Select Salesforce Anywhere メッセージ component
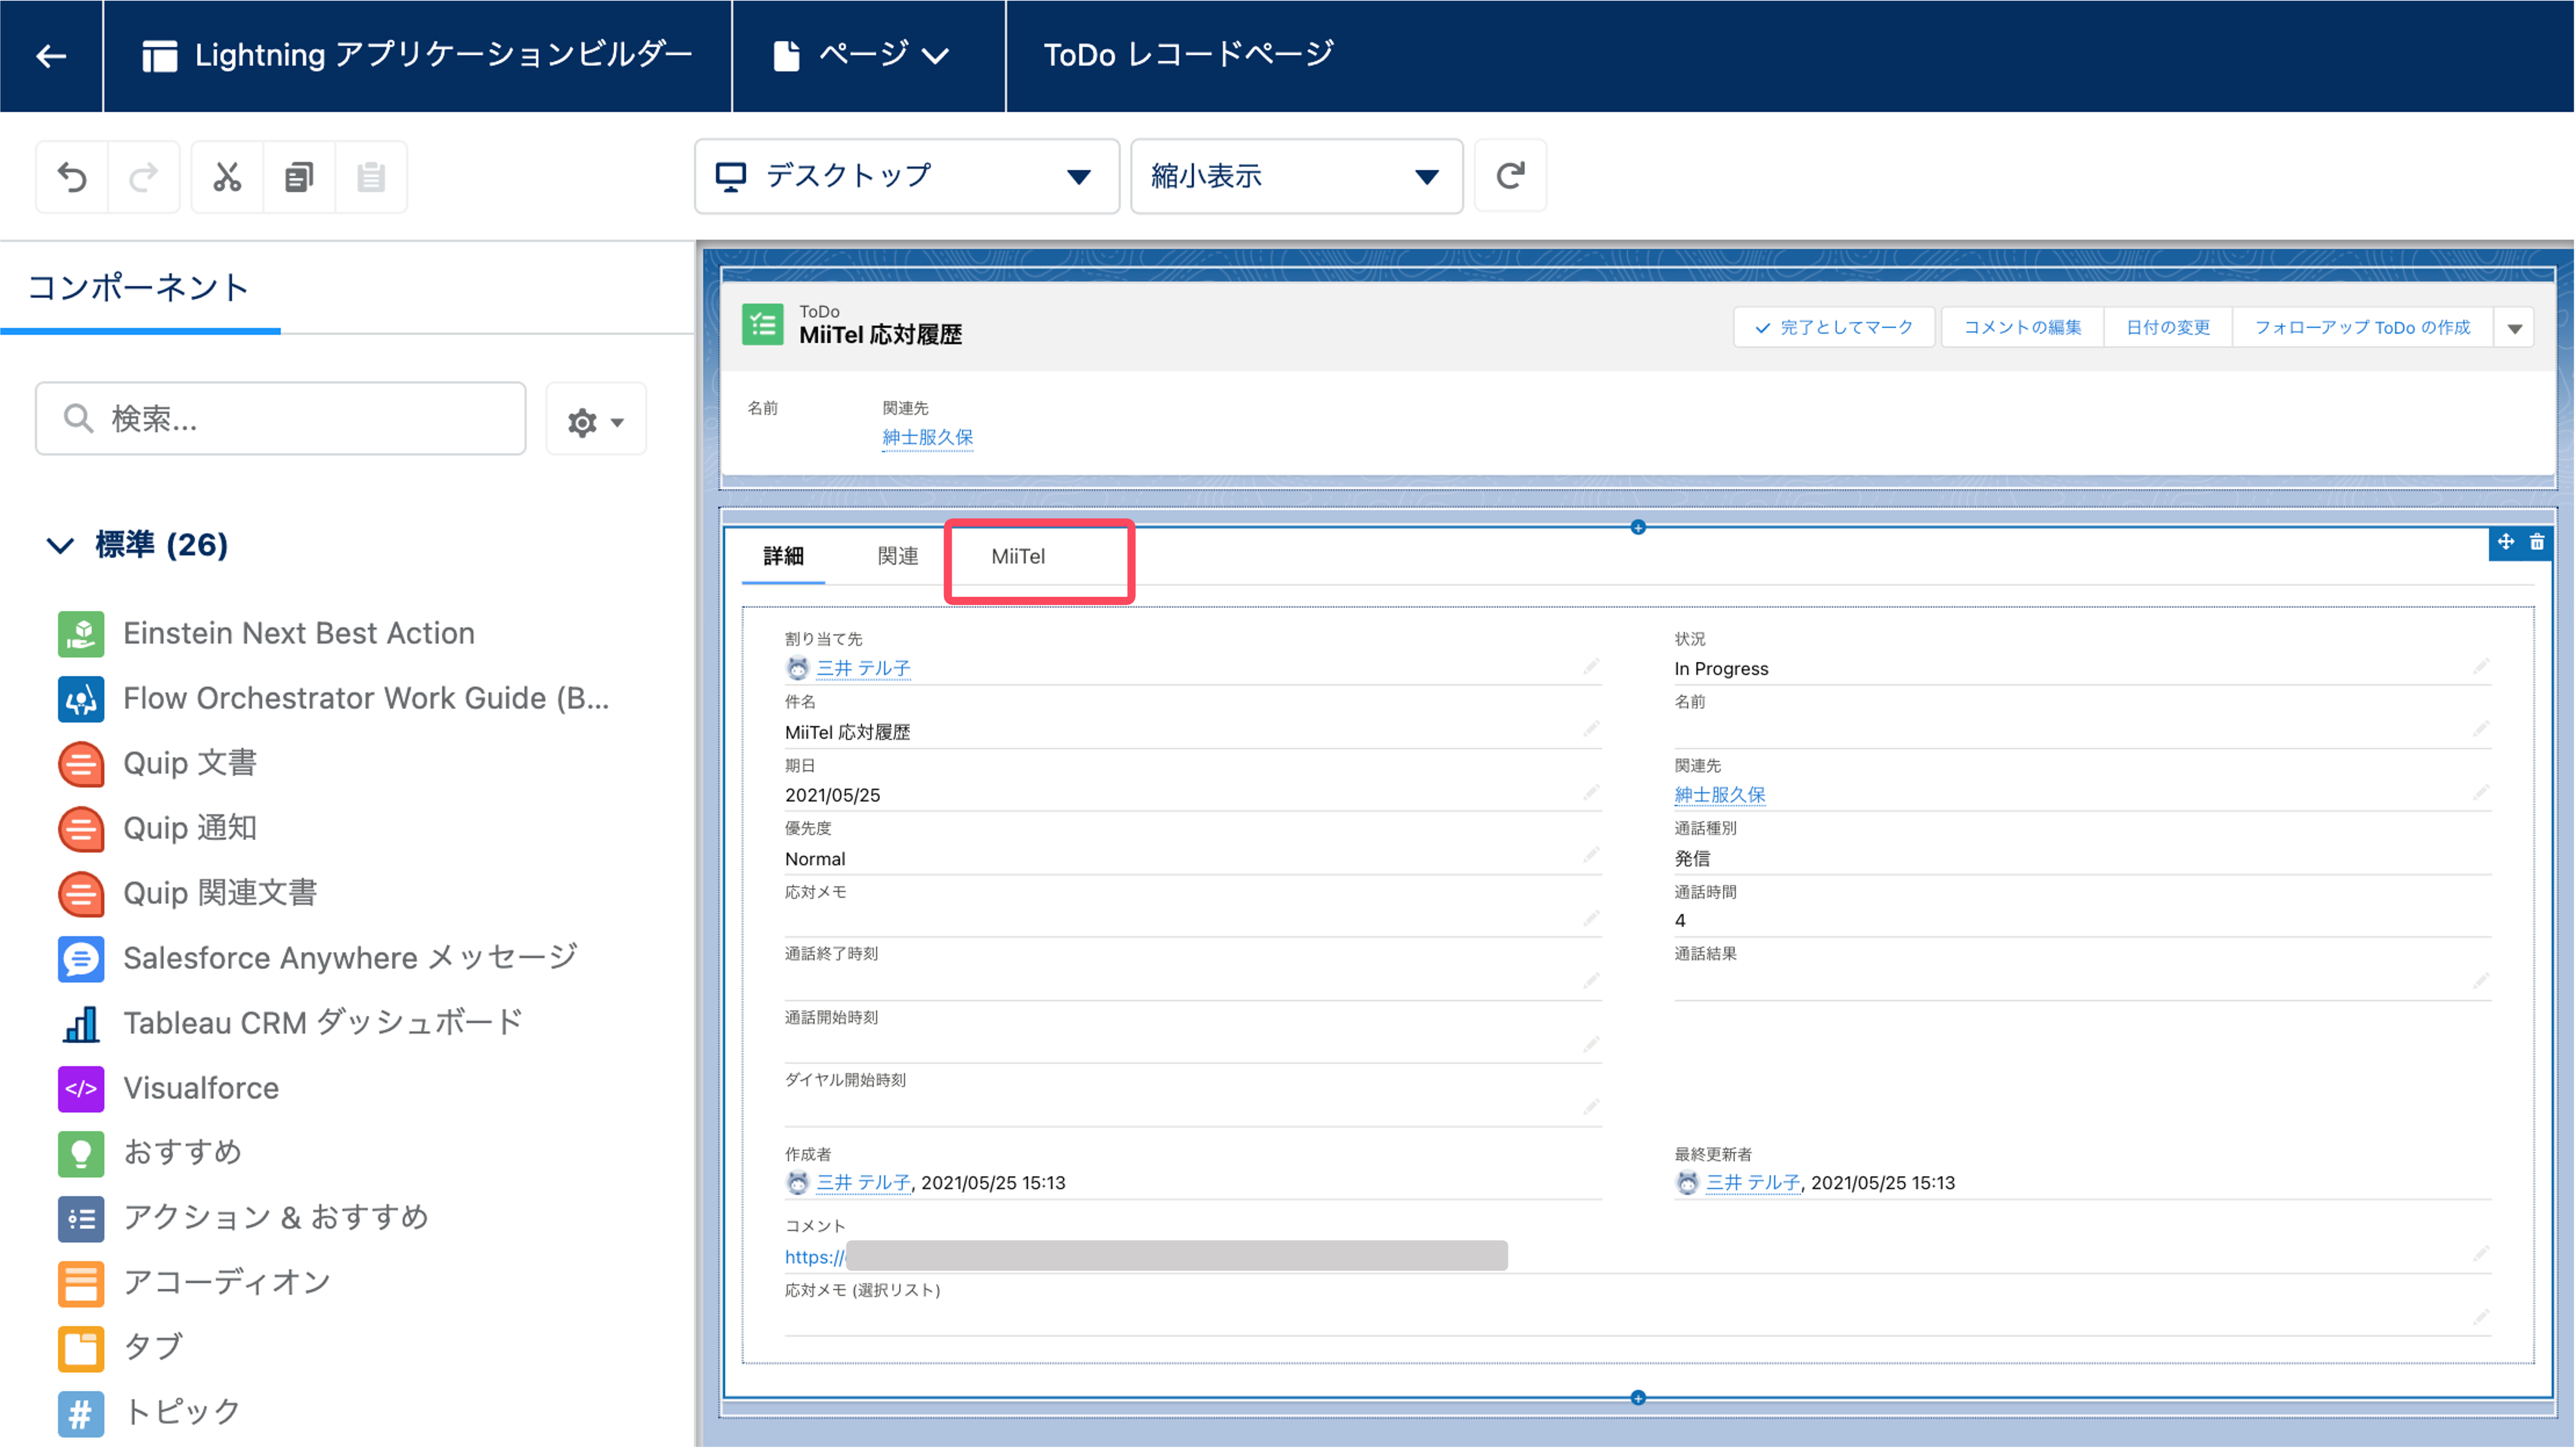 click(318, 959)
